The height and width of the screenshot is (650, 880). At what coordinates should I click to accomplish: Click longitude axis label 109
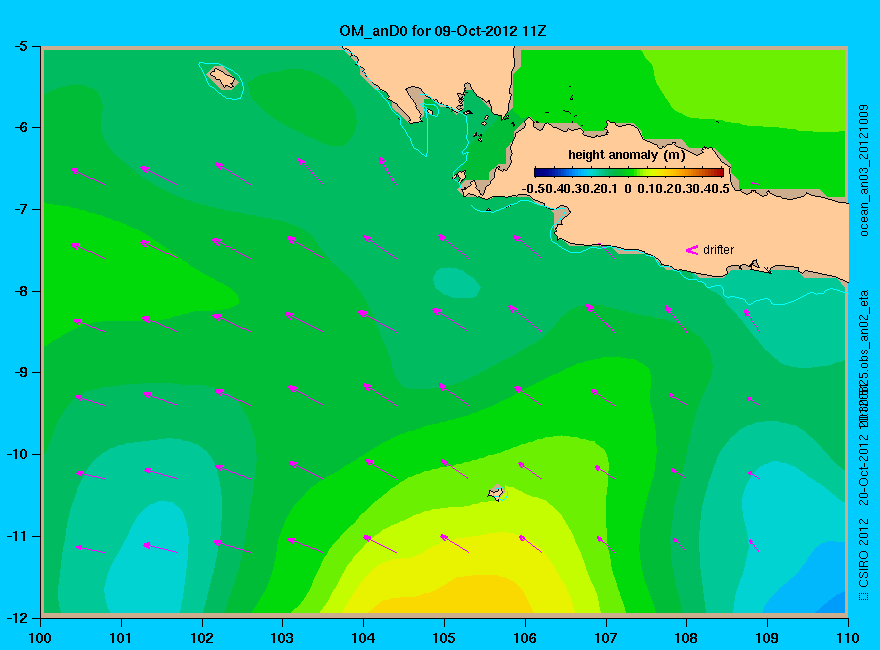pos(767,638)
